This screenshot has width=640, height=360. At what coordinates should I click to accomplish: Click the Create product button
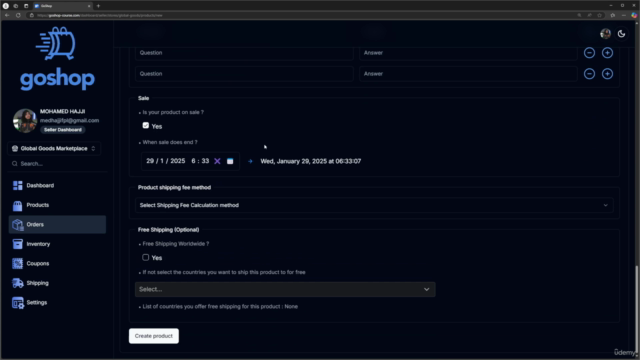154,336
